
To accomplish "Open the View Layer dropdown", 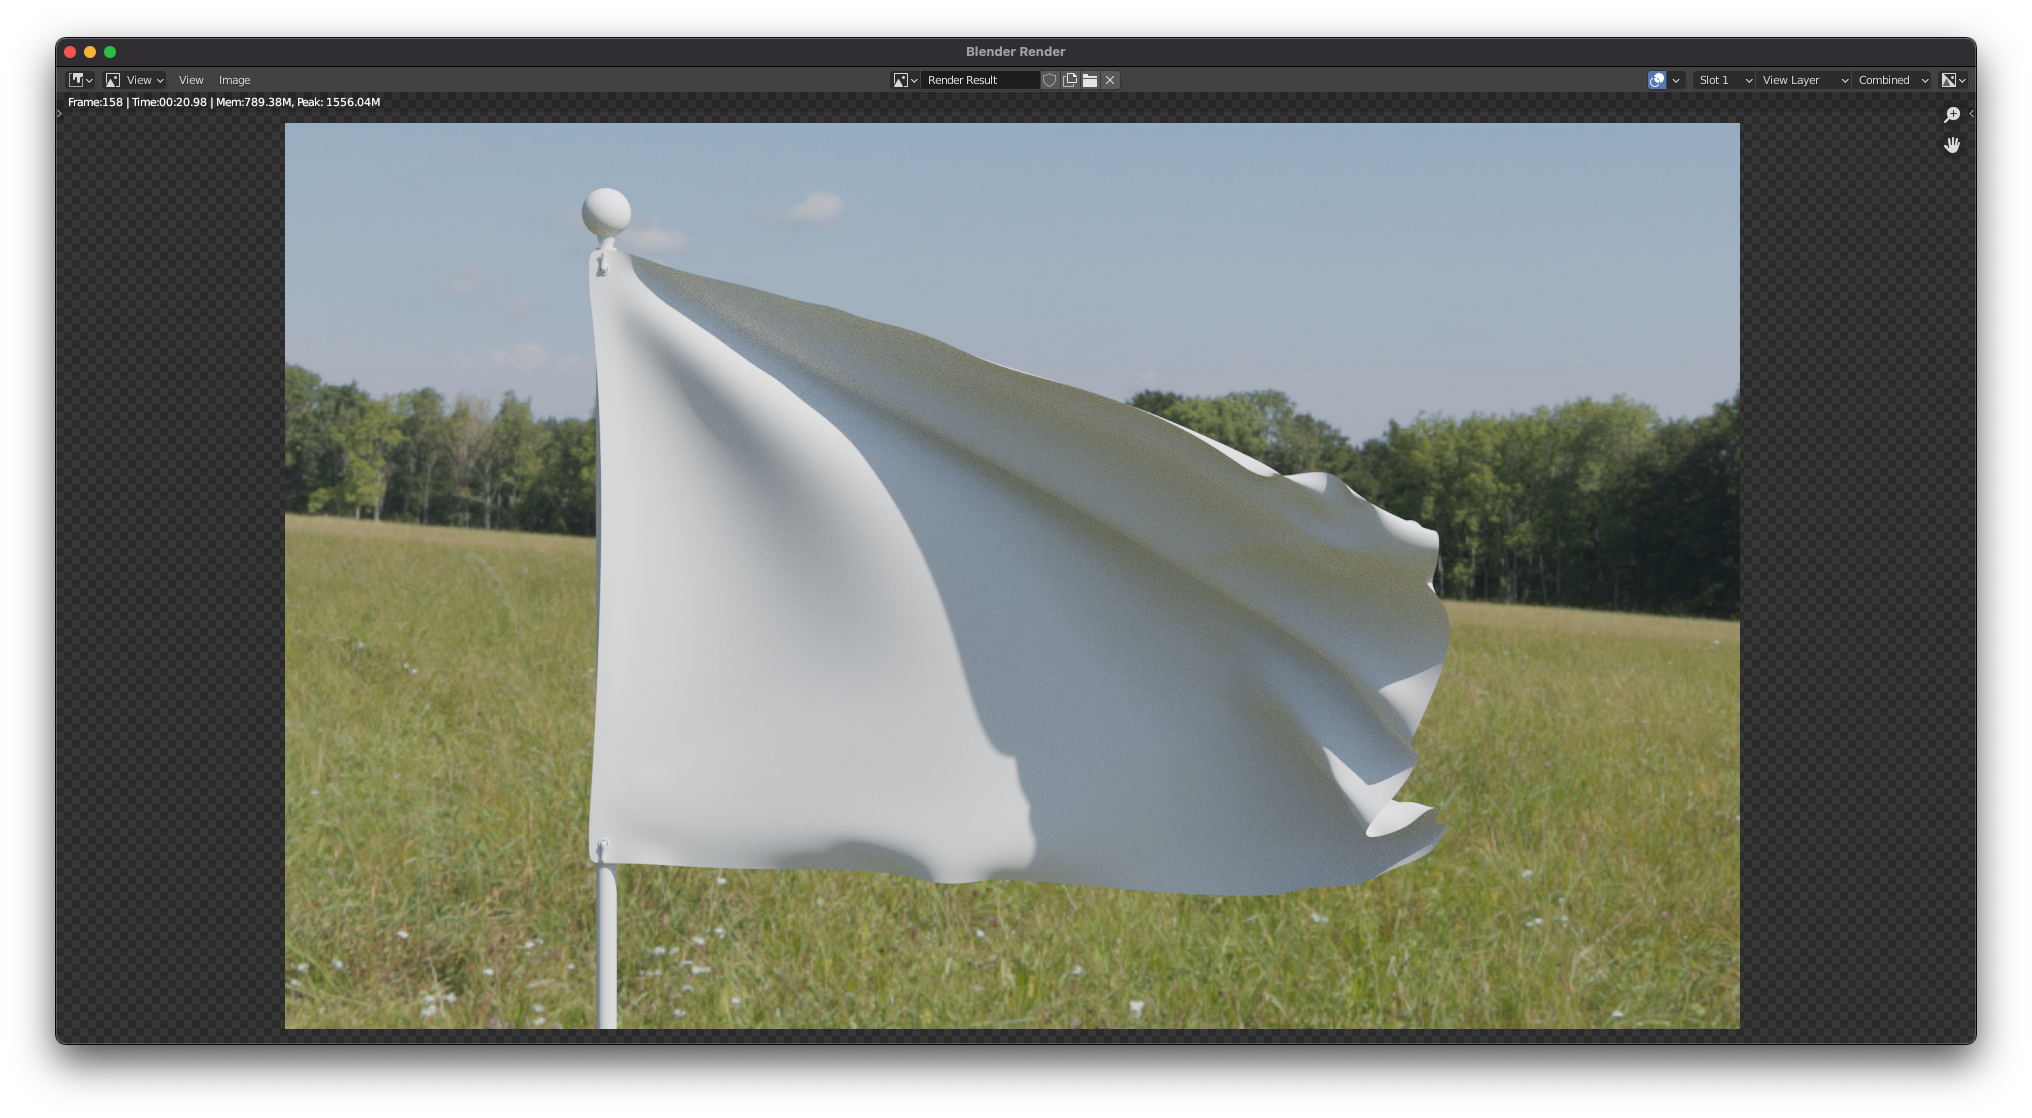I will pos(1804,80).
